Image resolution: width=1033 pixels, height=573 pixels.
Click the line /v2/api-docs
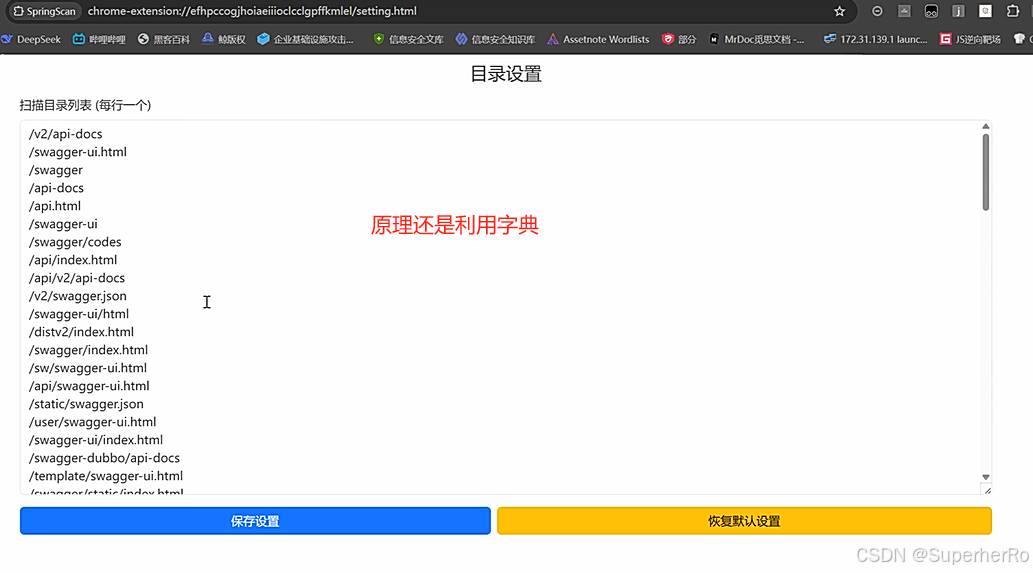[x=65, y=134]
